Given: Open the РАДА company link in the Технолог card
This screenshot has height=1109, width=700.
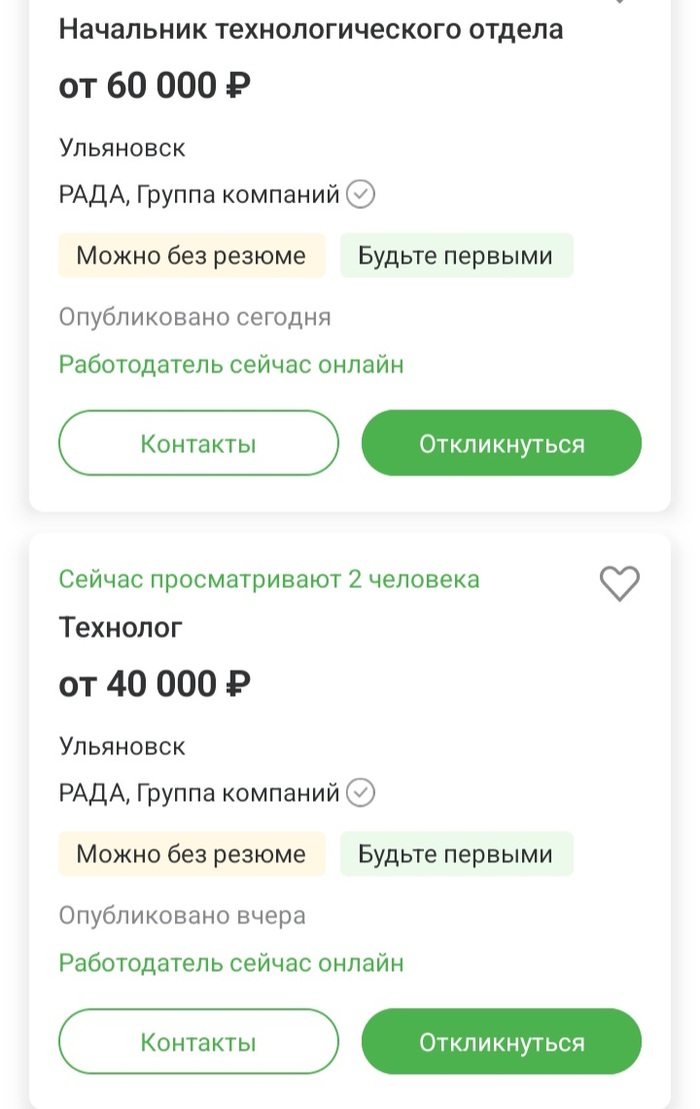Looking at the screenshot, I should click(x=199, y=793).
